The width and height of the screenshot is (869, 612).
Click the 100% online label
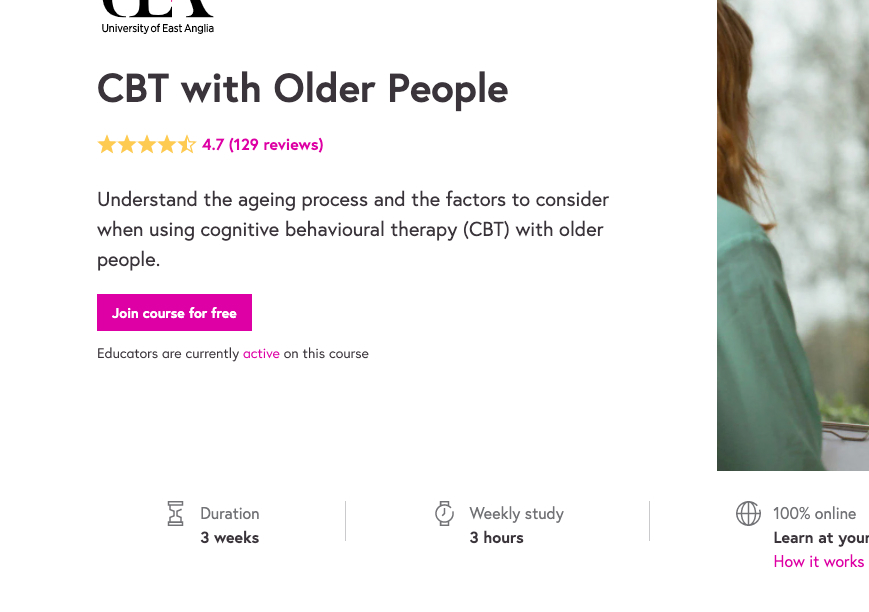pyautogui.click(x=814, y=514)
